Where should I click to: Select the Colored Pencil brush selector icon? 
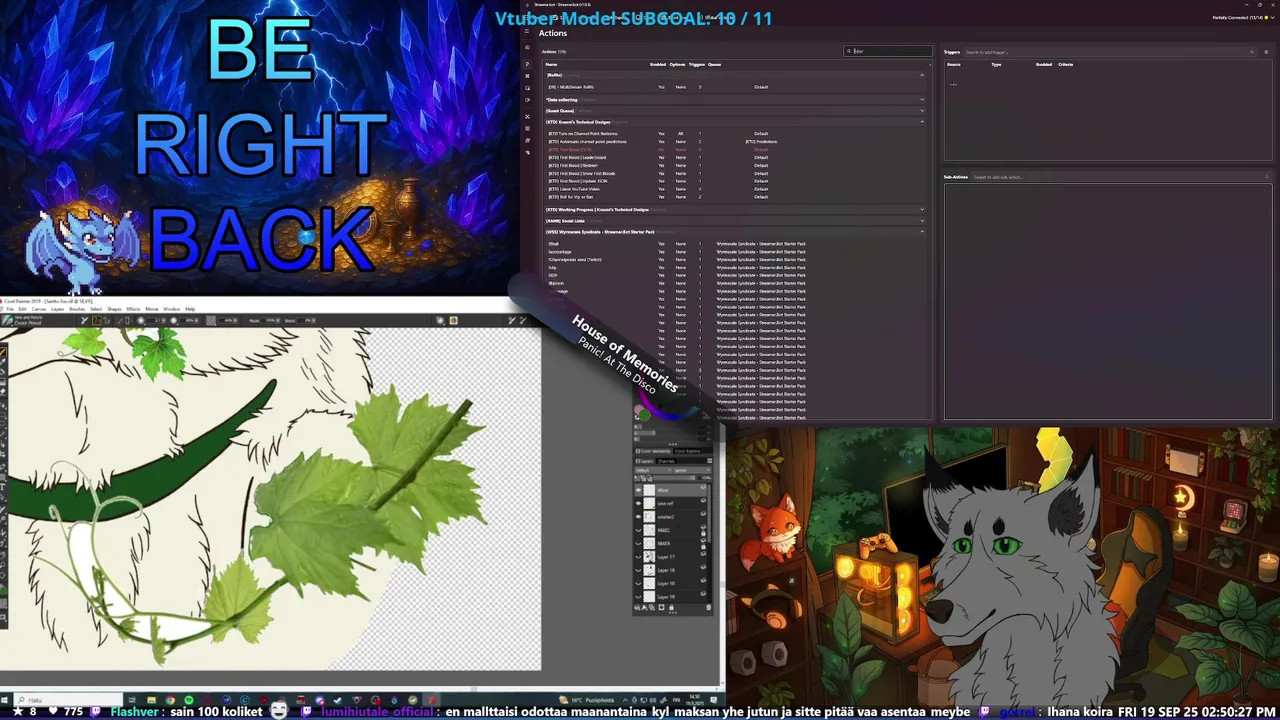(x=6, y=320)
